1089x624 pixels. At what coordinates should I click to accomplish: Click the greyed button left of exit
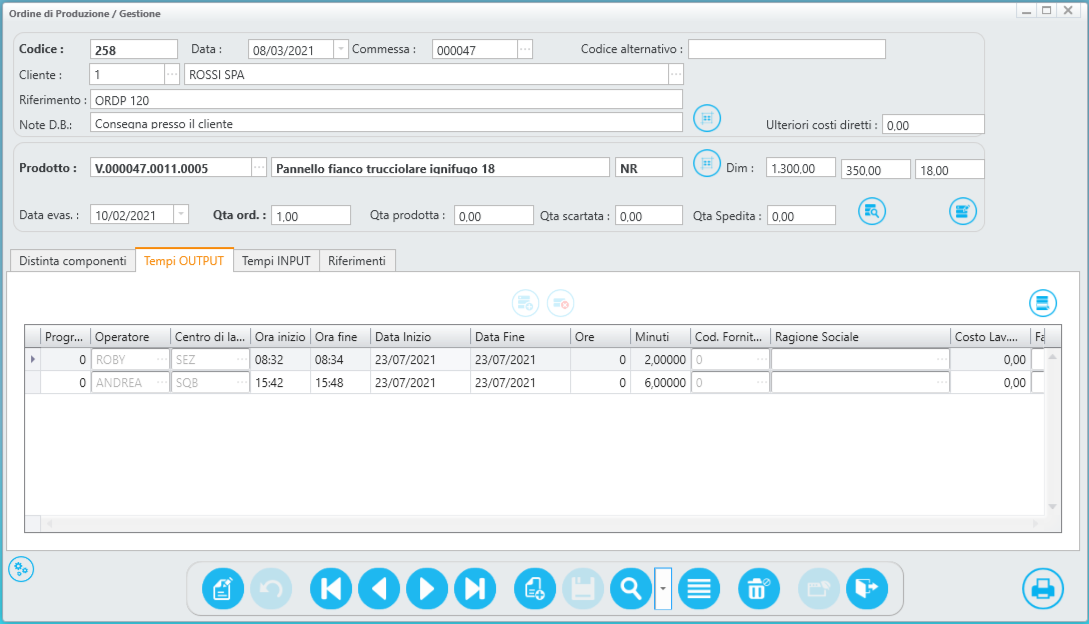point(819,589)
